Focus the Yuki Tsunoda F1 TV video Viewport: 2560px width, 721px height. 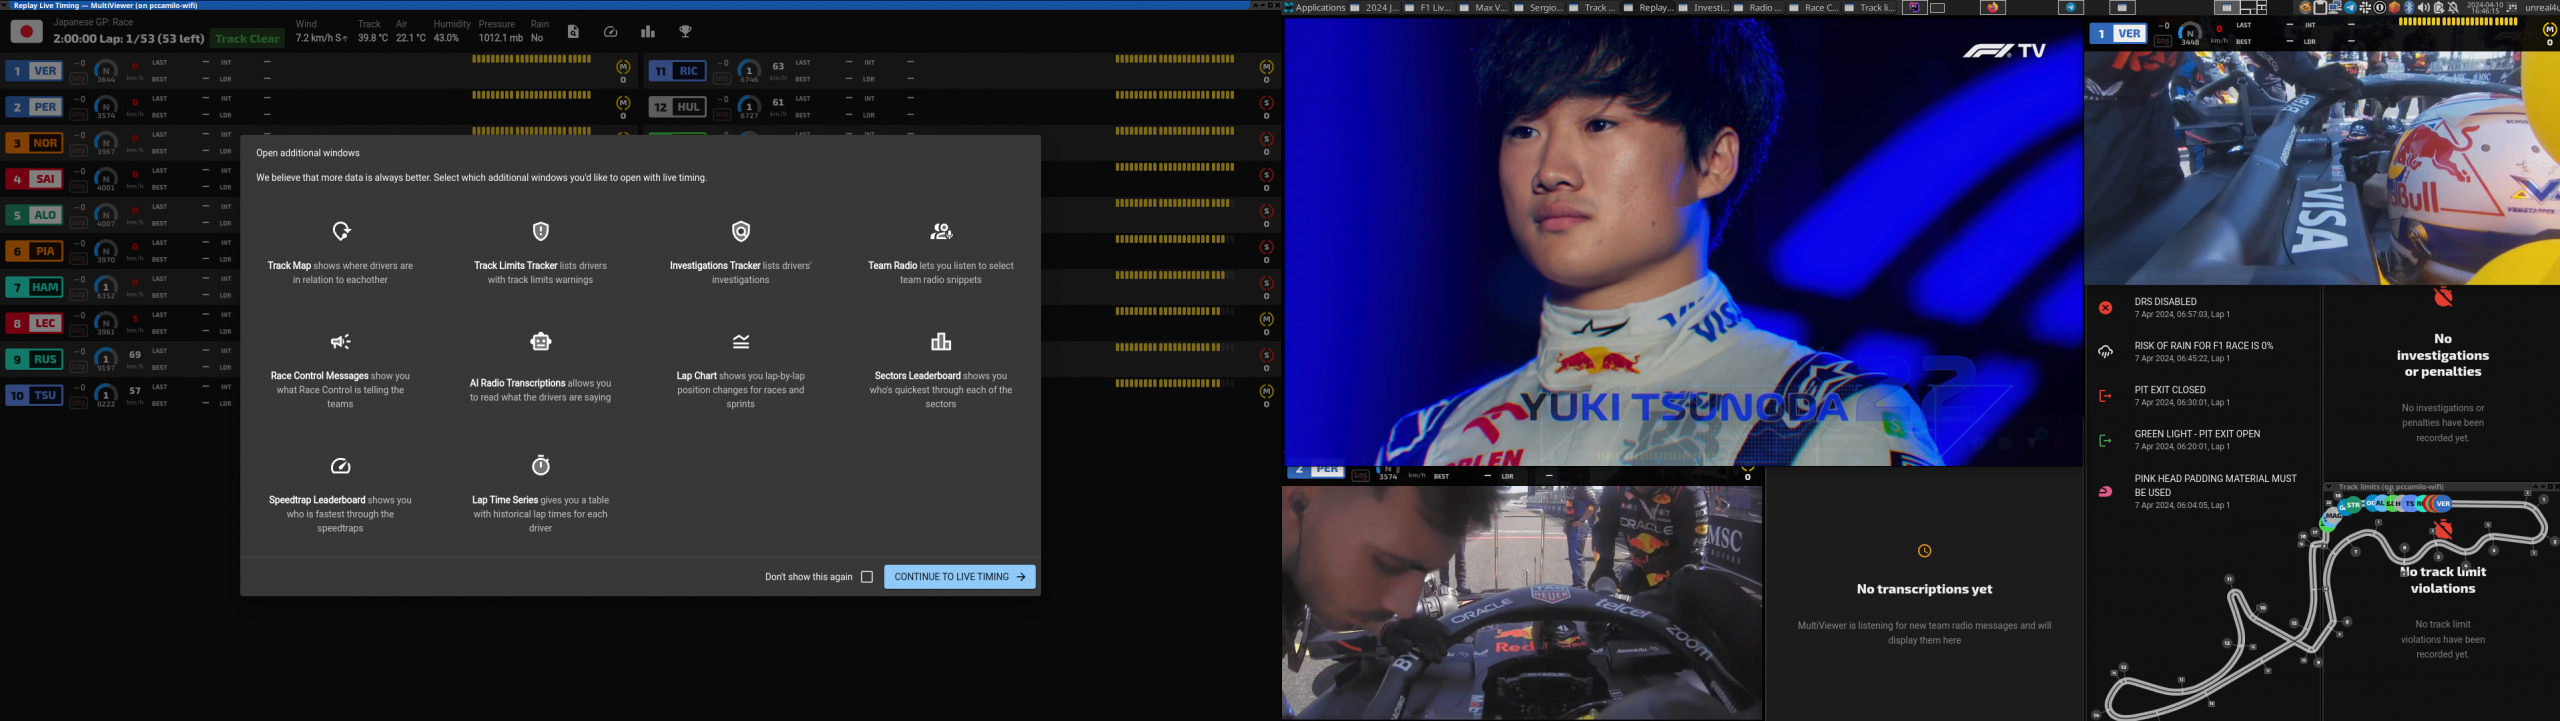click(x=1683, y=241)
